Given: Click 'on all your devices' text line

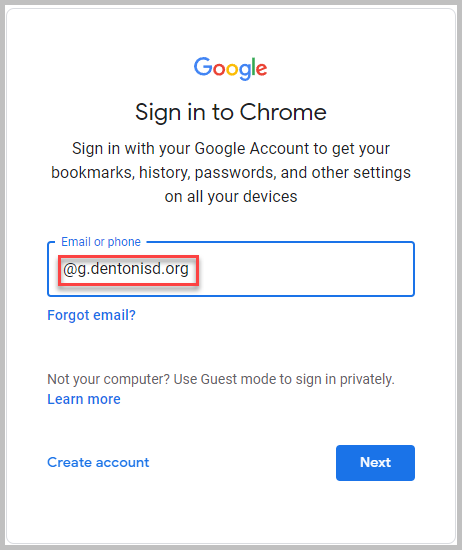Looking at the screenshot, I should 231,197.
